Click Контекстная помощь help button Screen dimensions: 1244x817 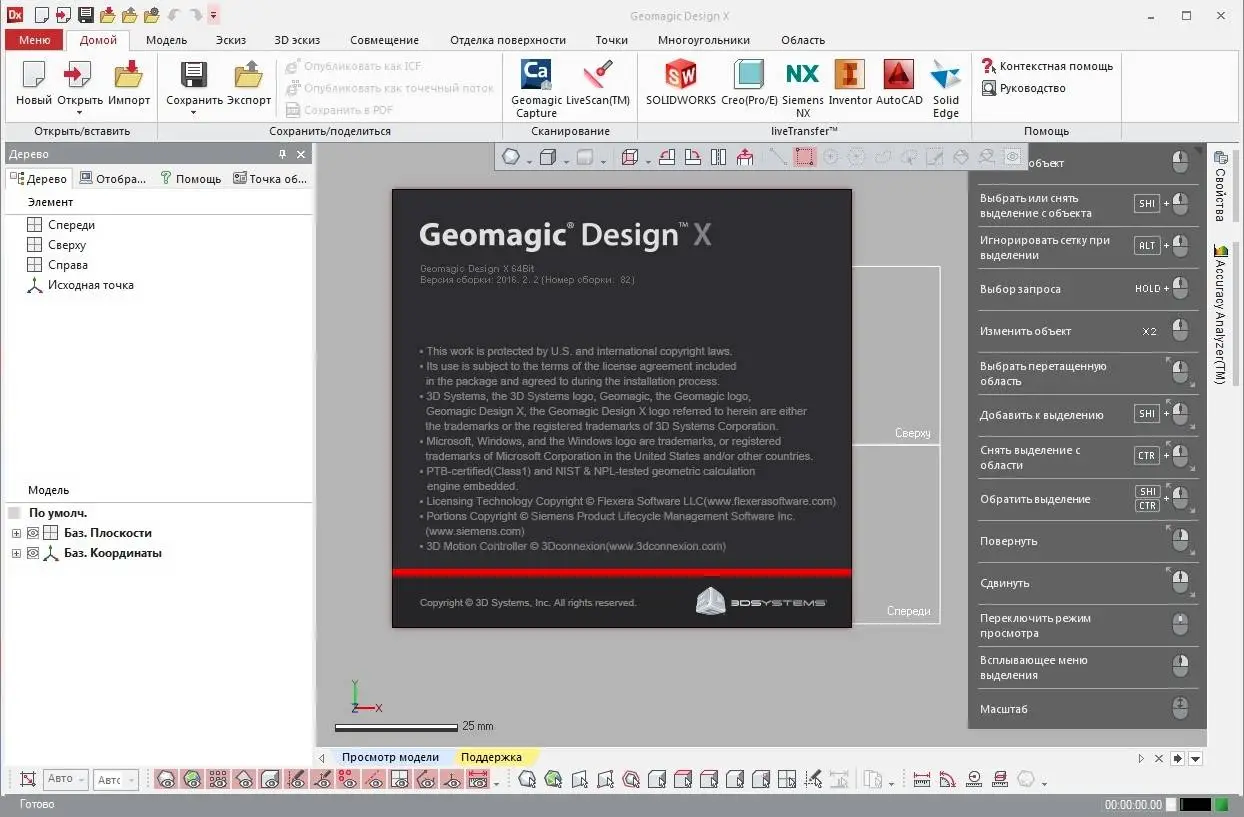click(x=1047, y=66)
